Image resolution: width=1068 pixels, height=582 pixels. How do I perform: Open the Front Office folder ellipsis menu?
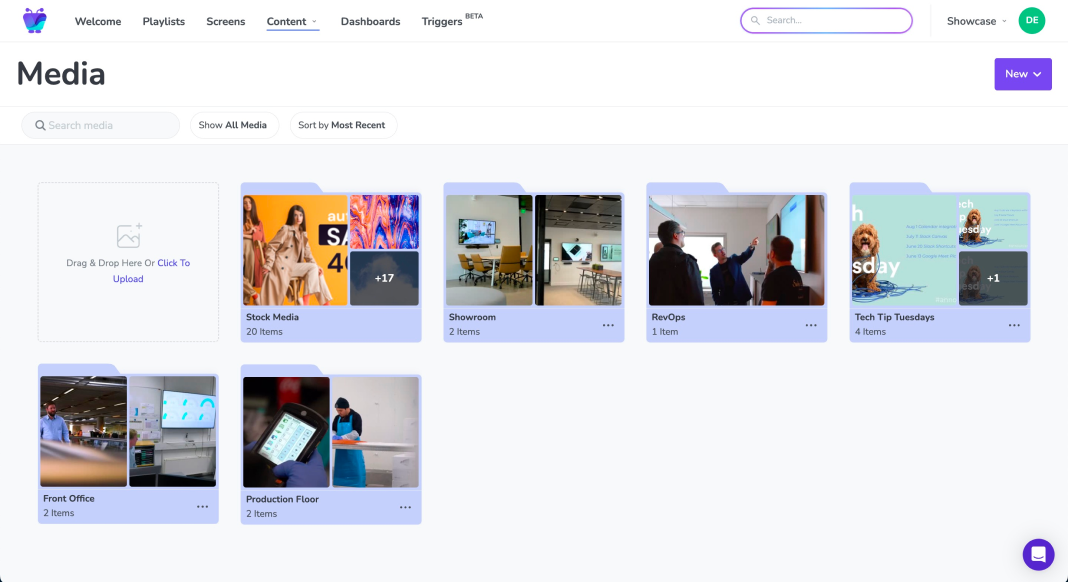click(x=201, y=507)
